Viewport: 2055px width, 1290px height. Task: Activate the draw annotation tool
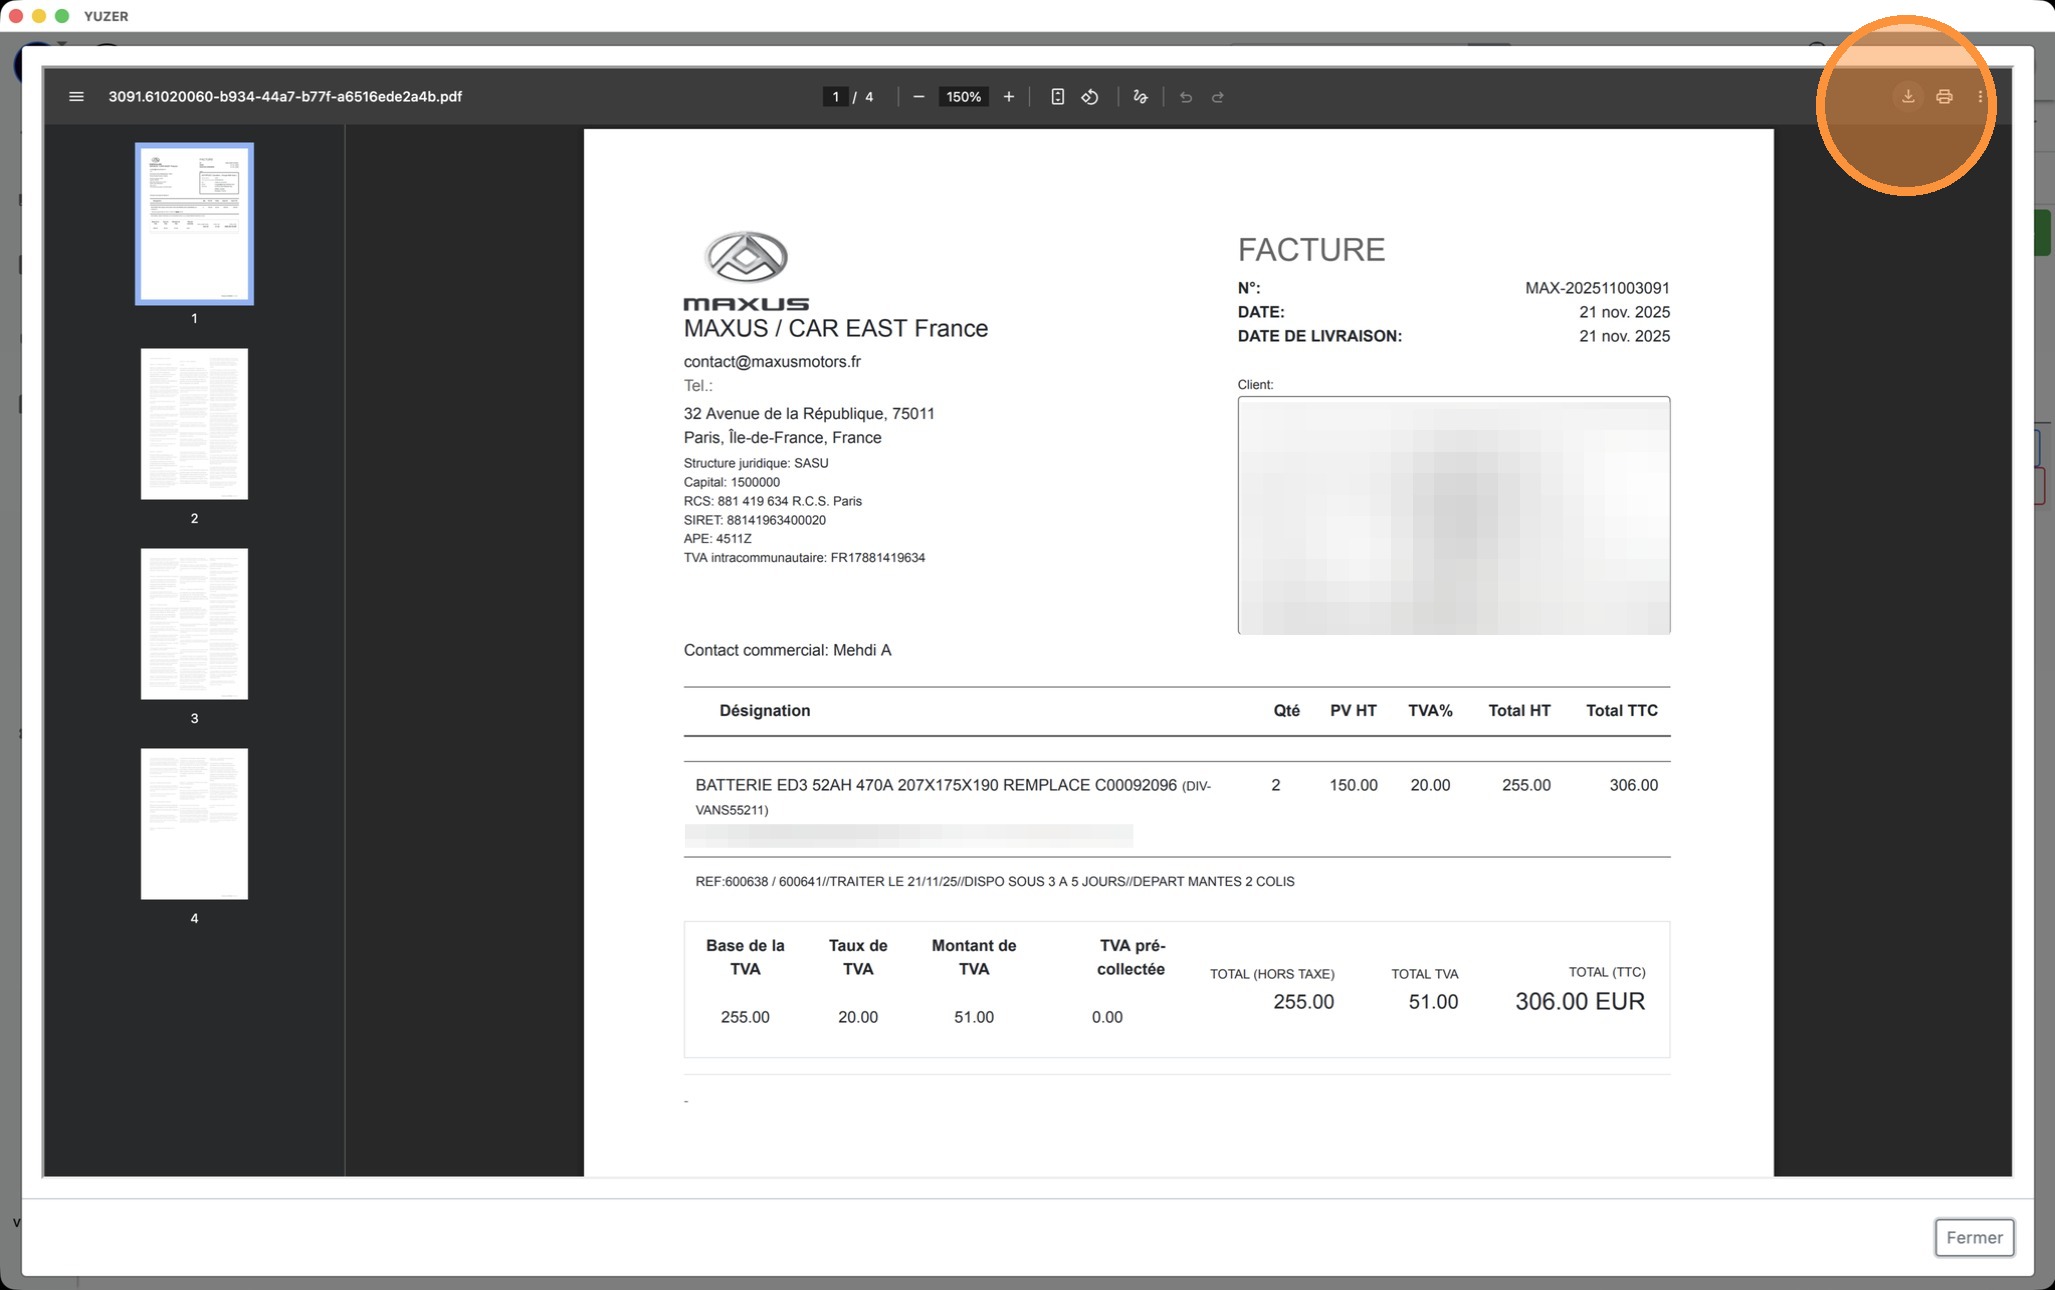click(x=1140, y=97)
